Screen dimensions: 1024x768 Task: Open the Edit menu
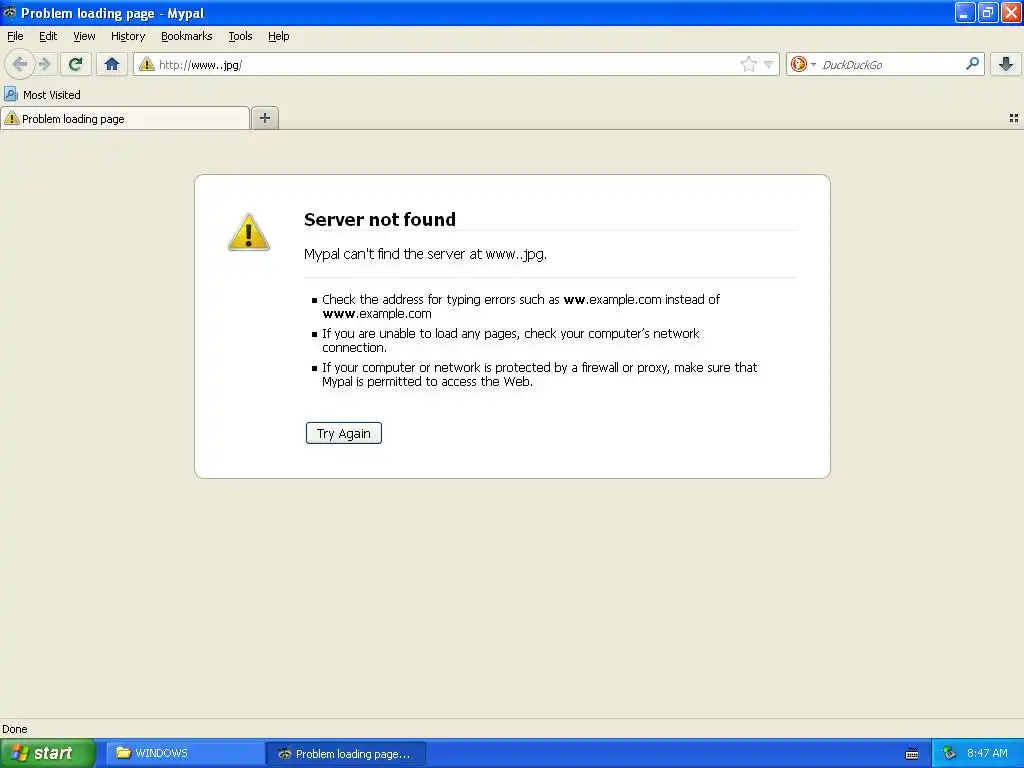pos(48,36)
